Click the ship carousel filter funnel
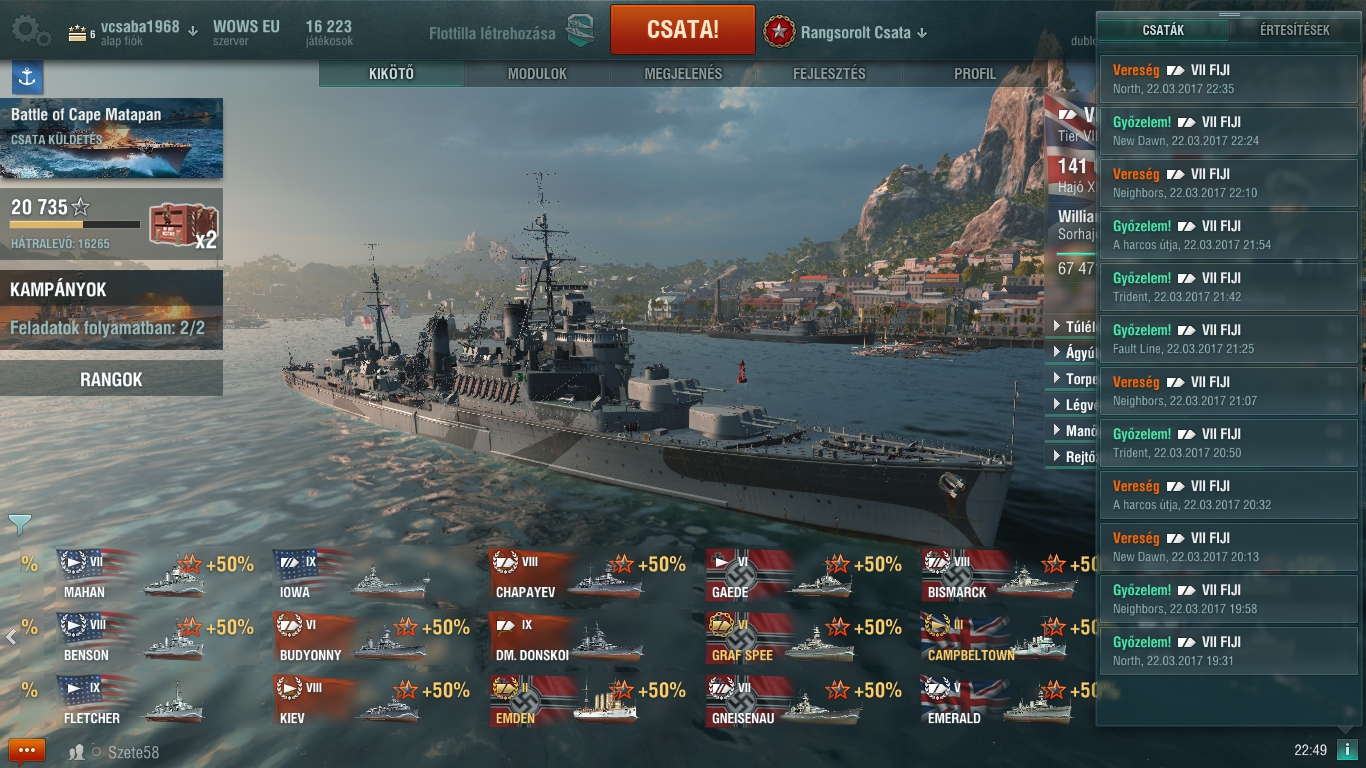The width and height of the screenshot is (1366, 768). 20,524
